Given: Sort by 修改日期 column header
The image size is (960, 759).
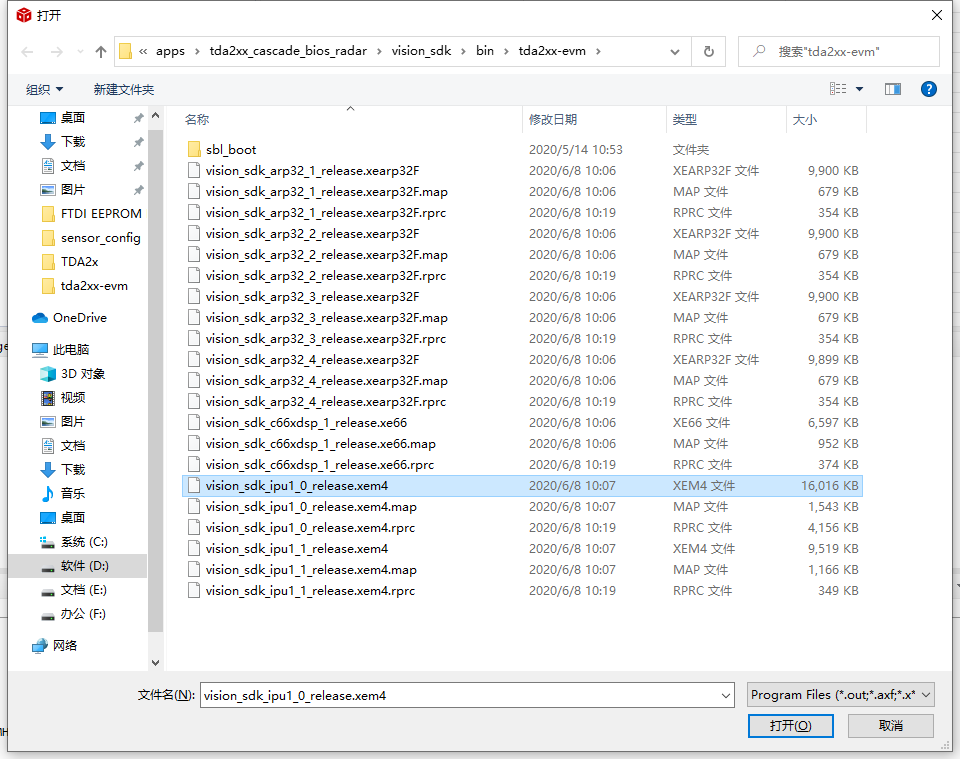Looking at the screenshot, I should point(553,120).
